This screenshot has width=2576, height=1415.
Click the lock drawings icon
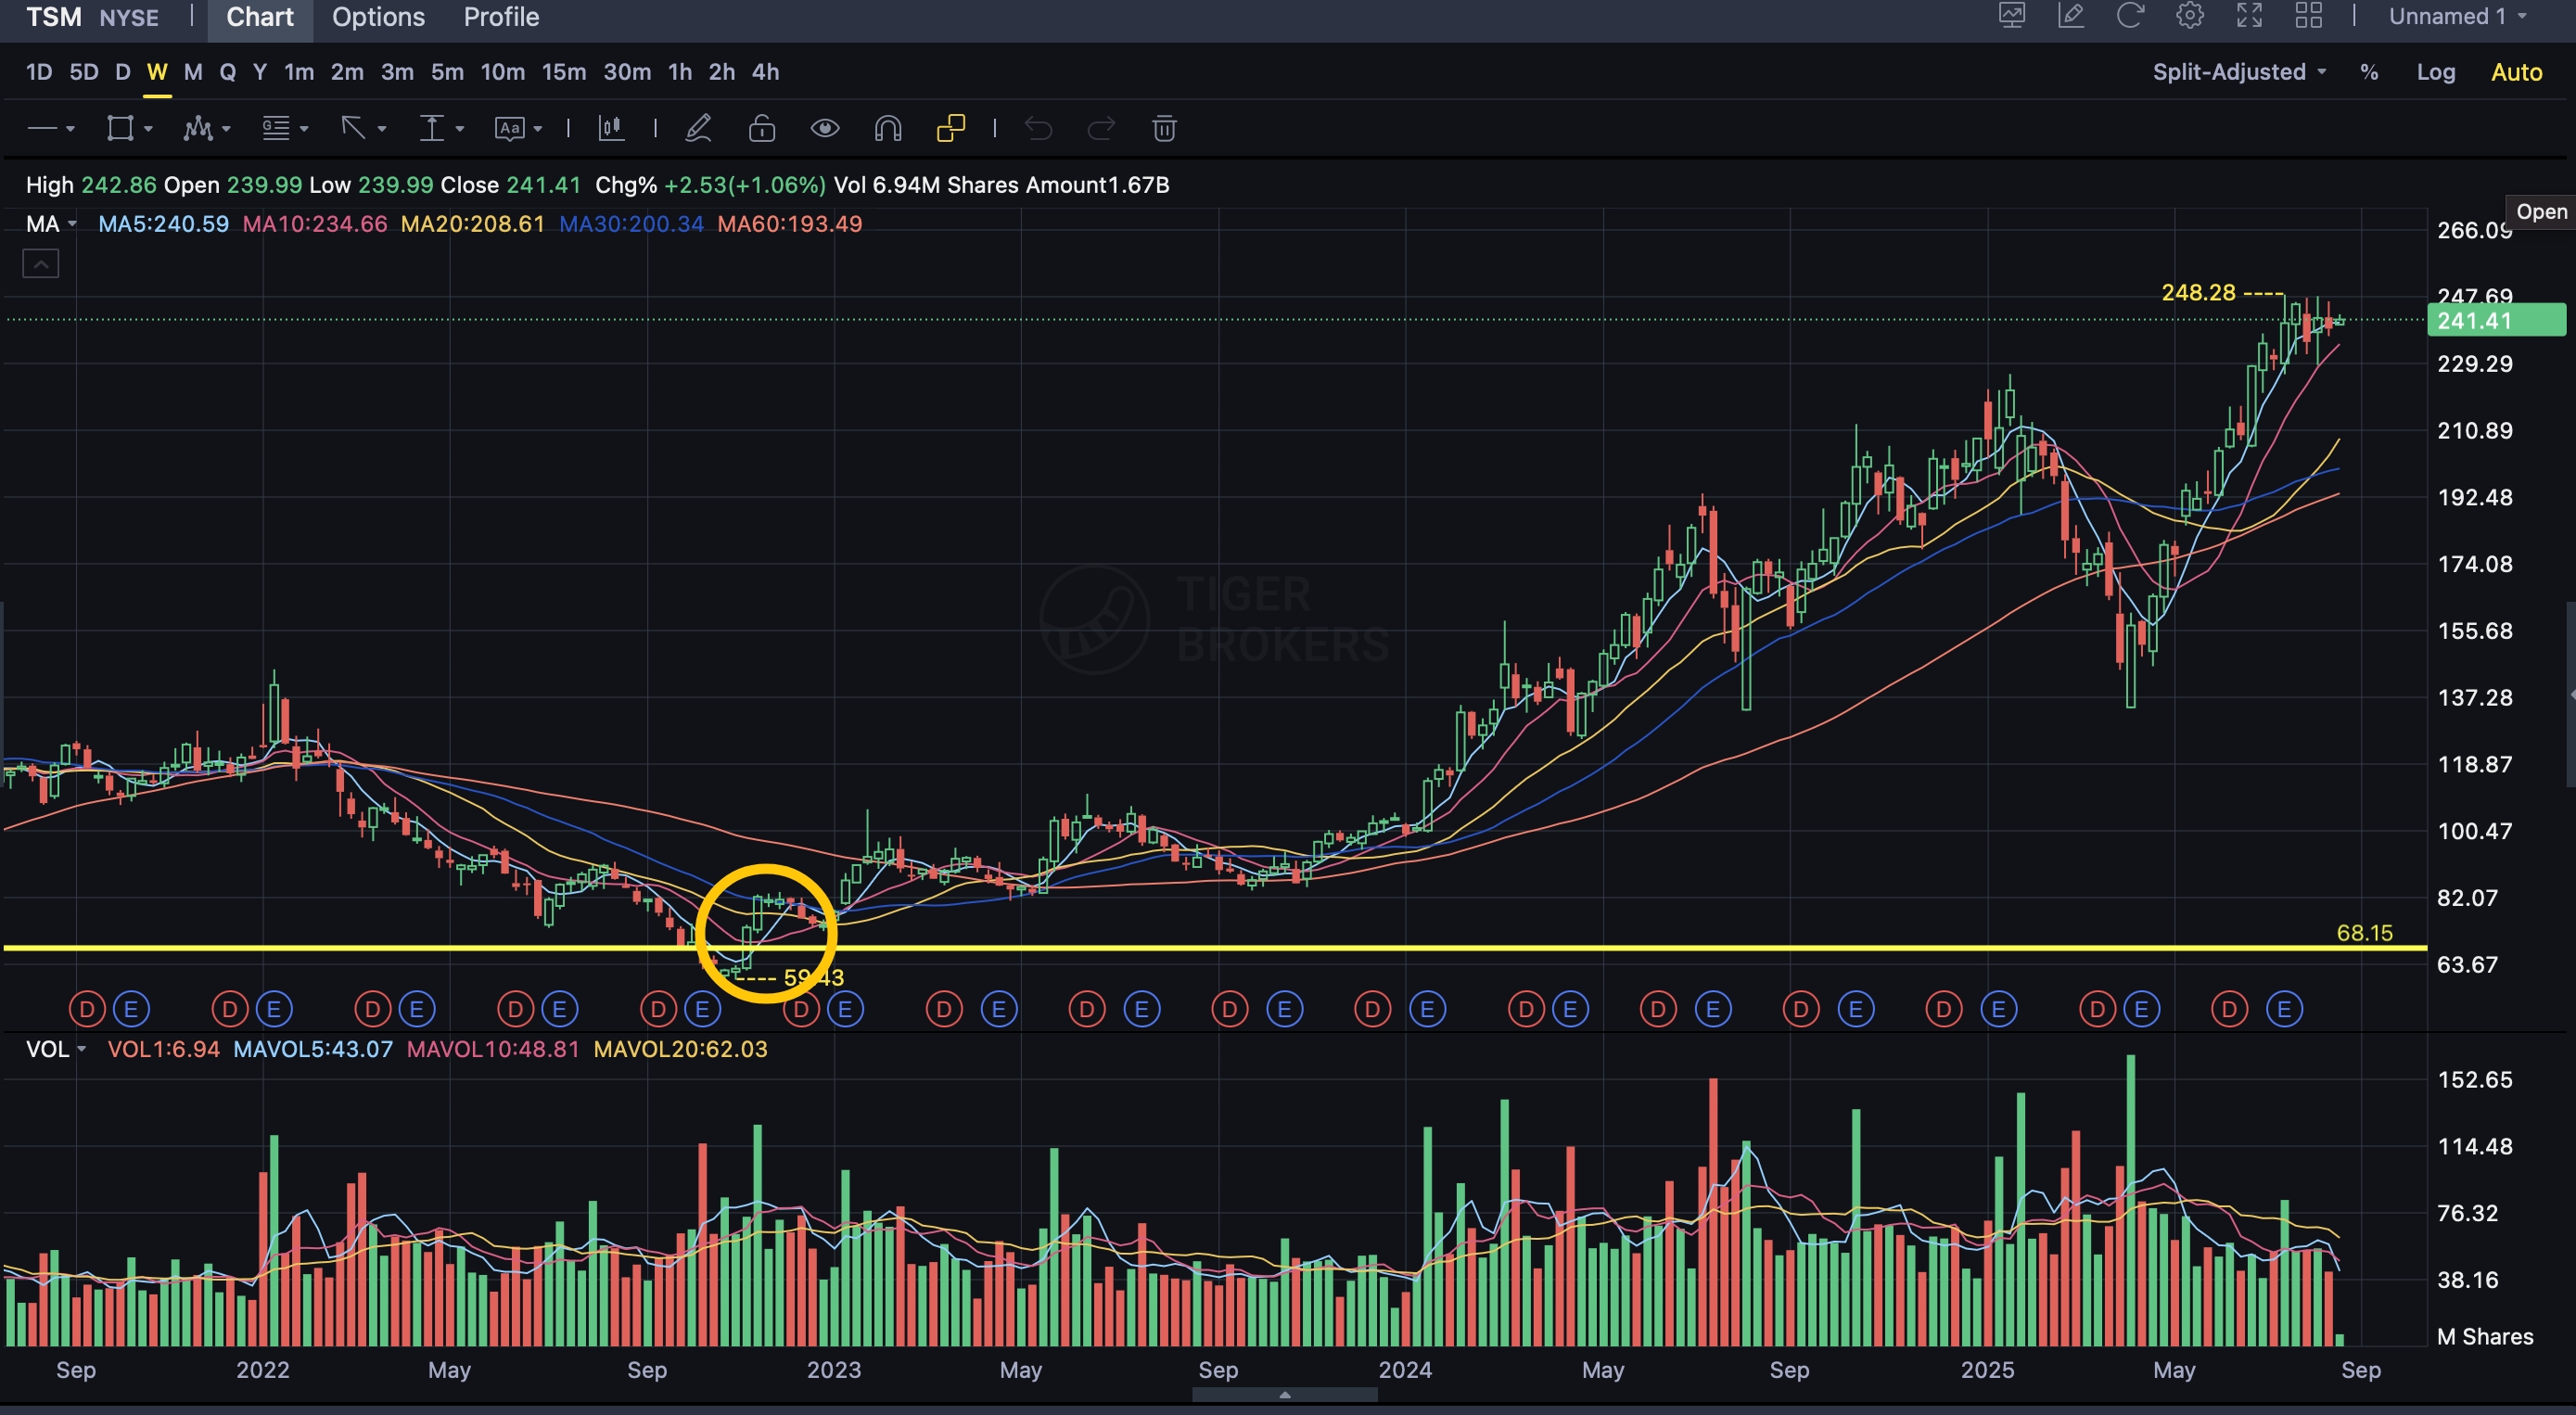click(x=762, y=128)
